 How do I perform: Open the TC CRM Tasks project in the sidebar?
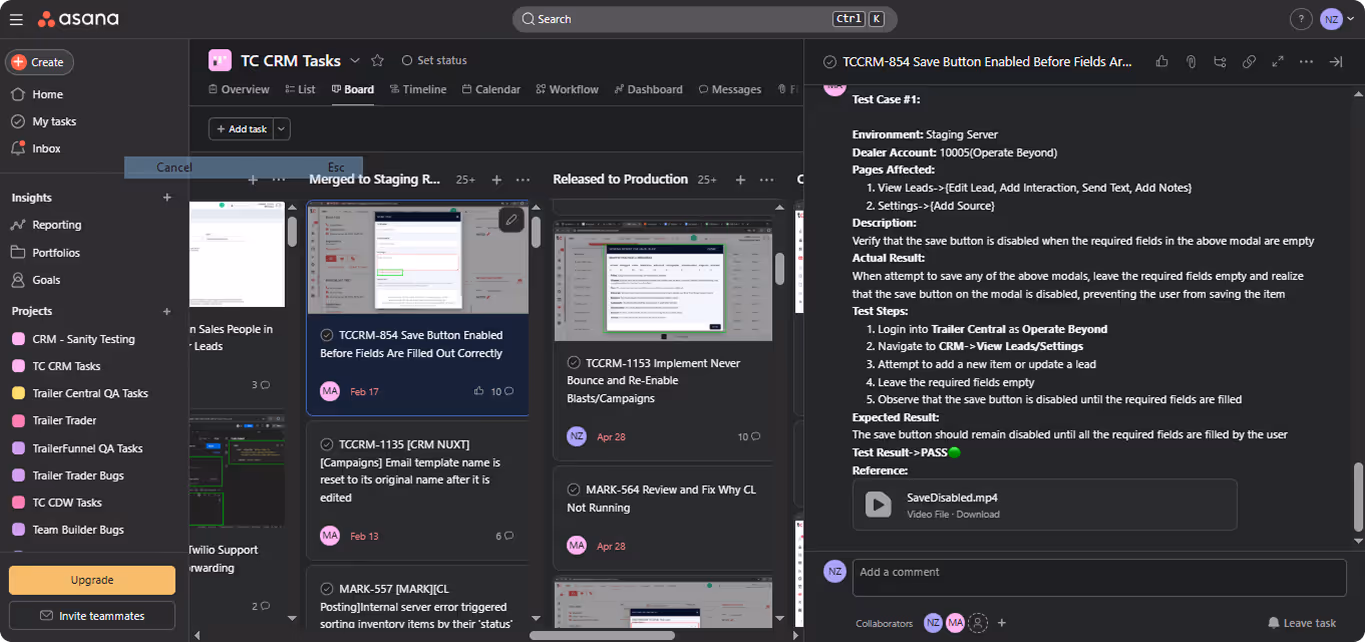(x=66, y=366)
